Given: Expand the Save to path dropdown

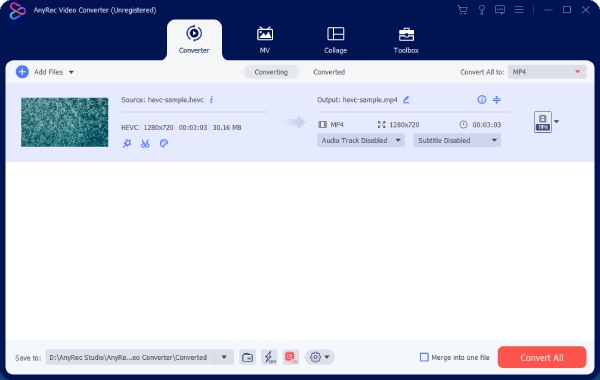Looking at the screenshot, I should [224, 357].
